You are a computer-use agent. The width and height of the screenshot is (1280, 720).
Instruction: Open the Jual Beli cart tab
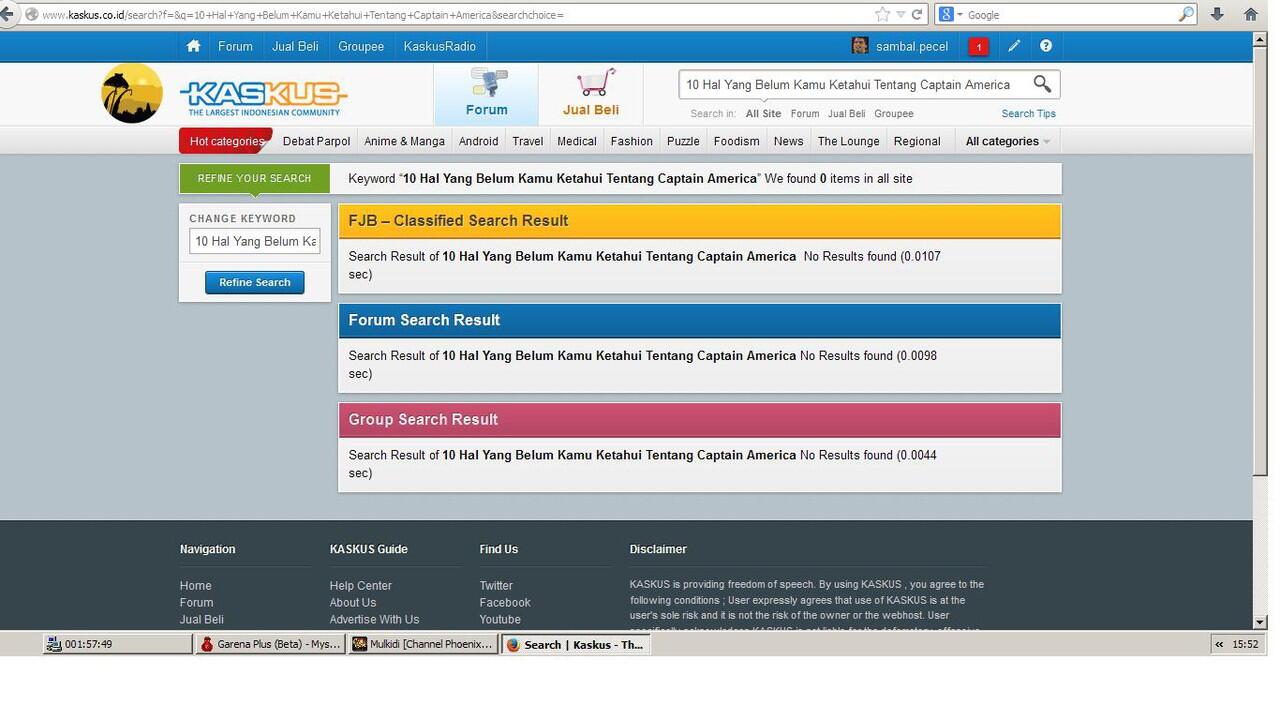pyautogui.click(x=591, y=94)
